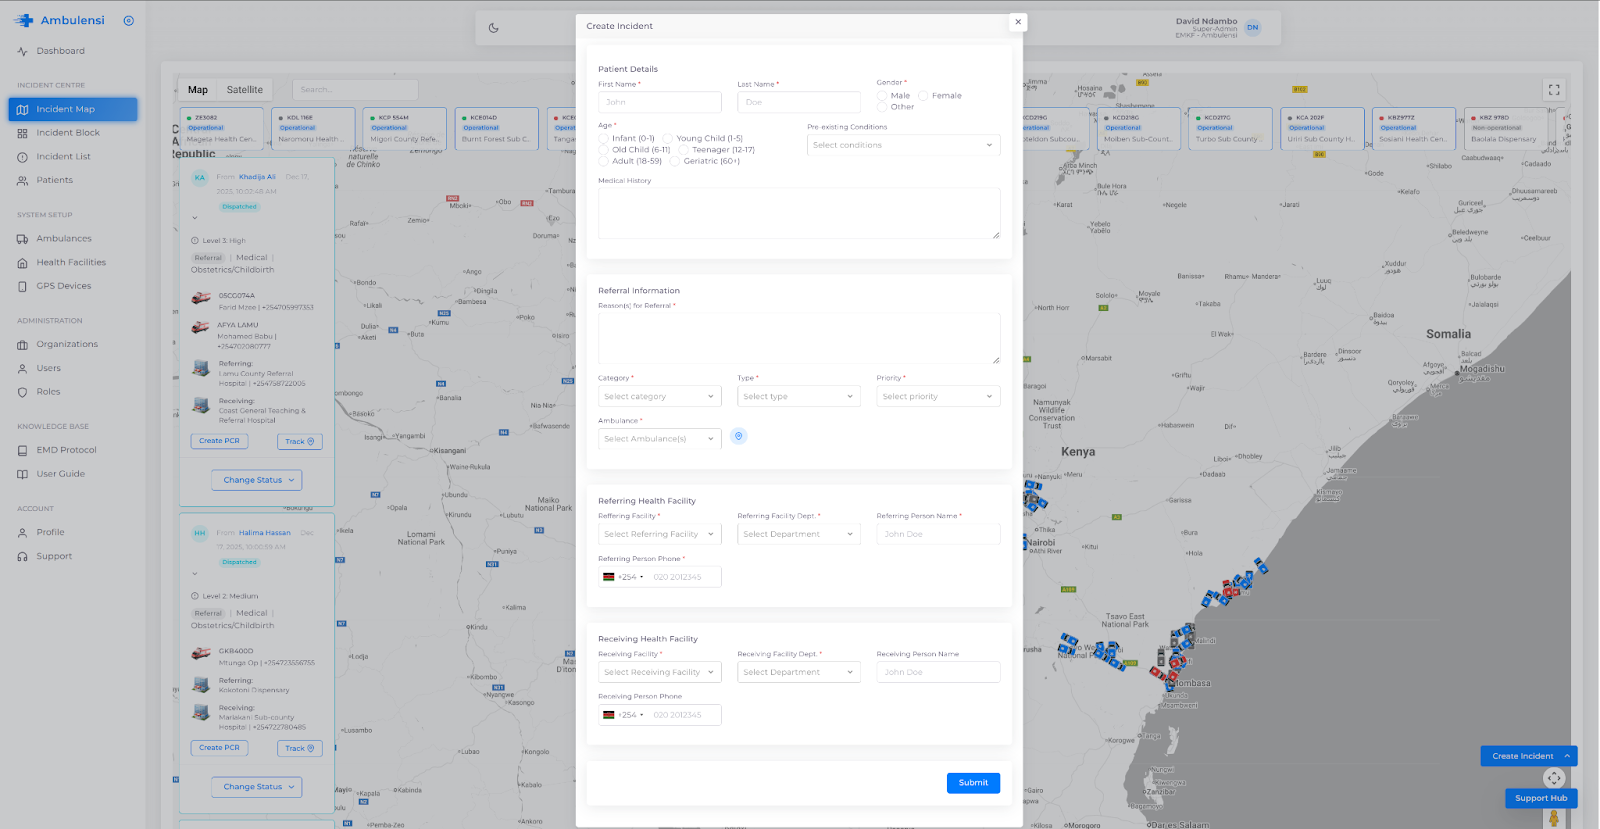Screen dimensions: 1600x829
Task: Open Select Referring Facility dropdown
Action: point(659,534)
